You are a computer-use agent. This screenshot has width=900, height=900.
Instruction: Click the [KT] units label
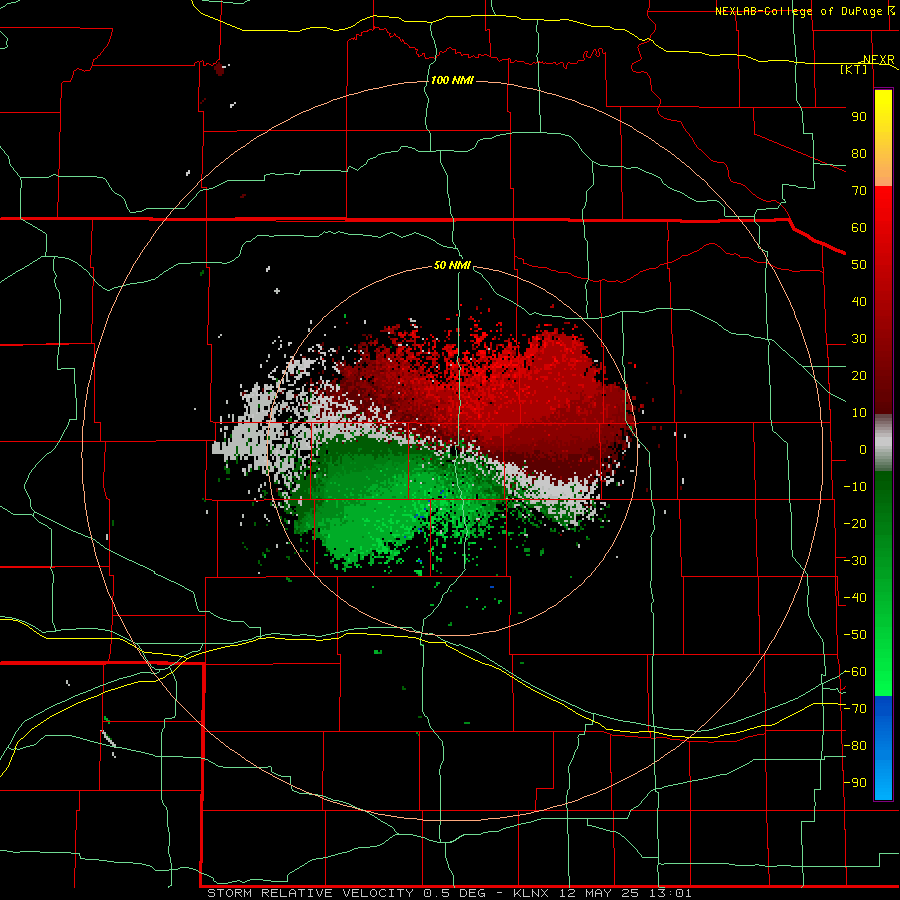point(854,69)
